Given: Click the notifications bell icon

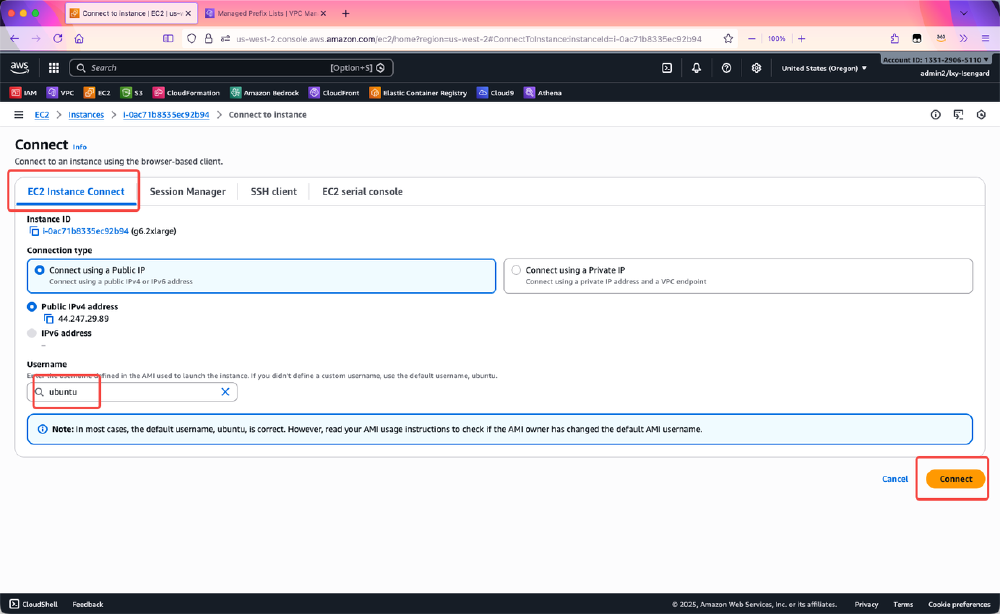Looking at the screenshot, I should [x=696, y=68].
